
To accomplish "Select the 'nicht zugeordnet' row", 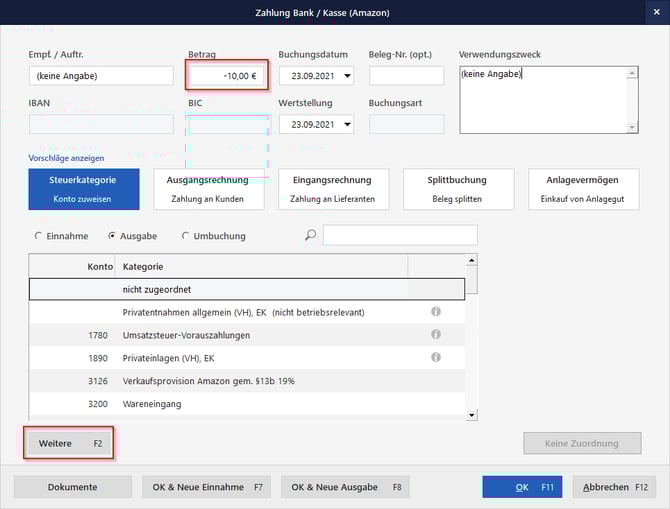I will (247, 289).
